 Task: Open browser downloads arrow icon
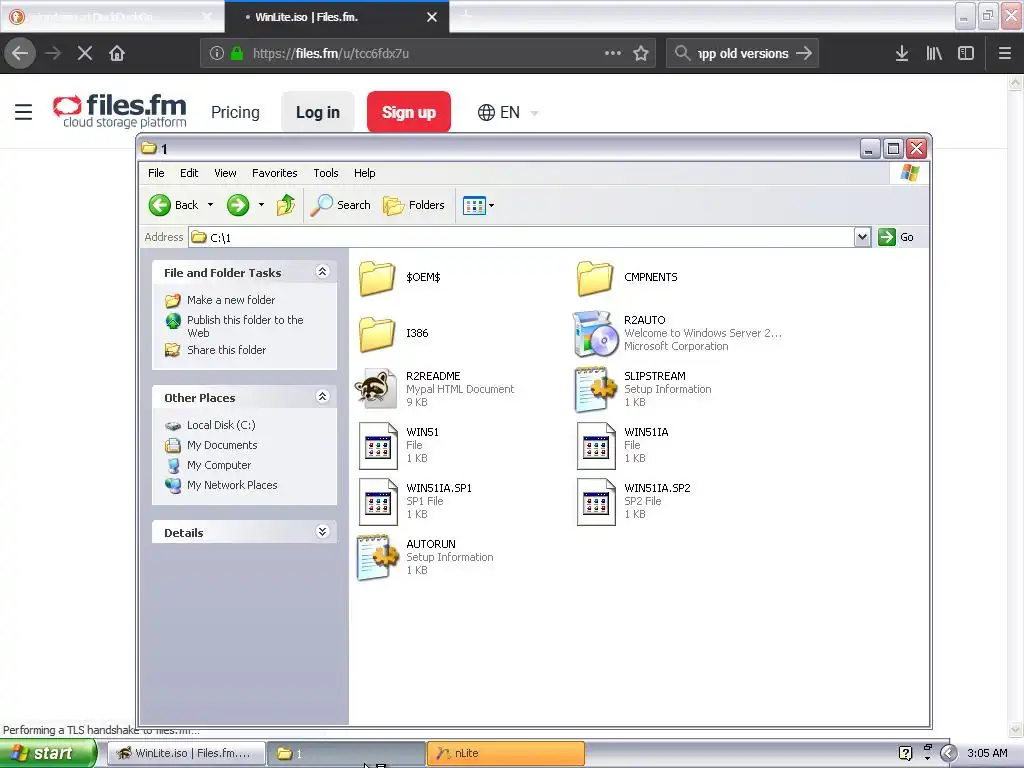pos(902,54)
